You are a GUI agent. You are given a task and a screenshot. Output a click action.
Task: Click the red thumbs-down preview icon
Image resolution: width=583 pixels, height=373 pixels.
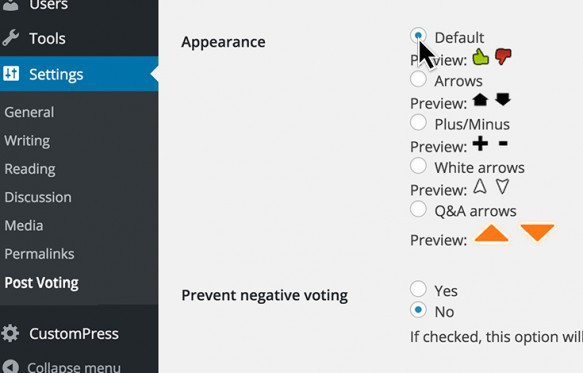click(x=503, y=57)
